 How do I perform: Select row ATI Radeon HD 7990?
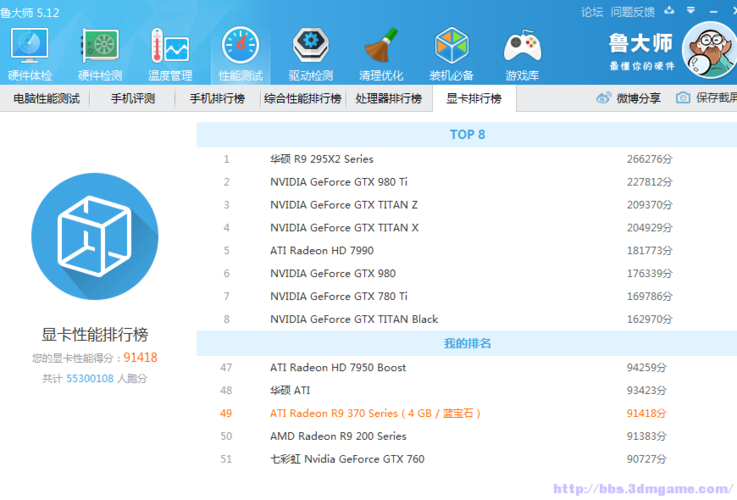click(x=467, y=250)
